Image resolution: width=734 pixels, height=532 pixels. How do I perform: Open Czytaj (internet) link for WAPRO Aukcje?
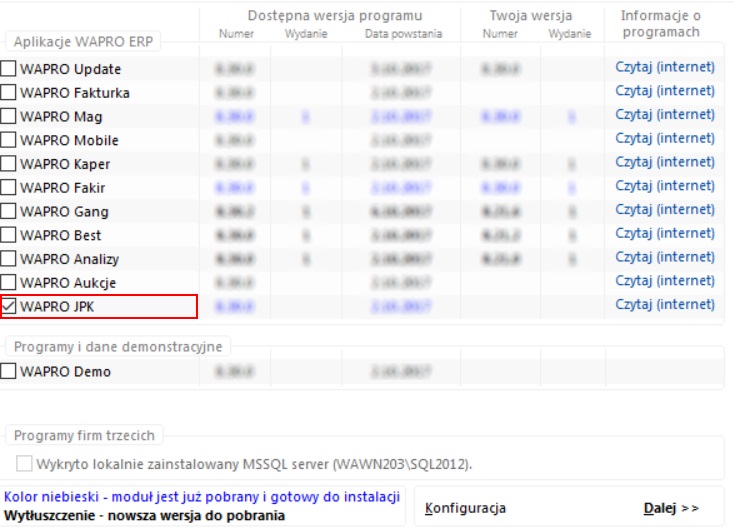(x=665, y=281)
